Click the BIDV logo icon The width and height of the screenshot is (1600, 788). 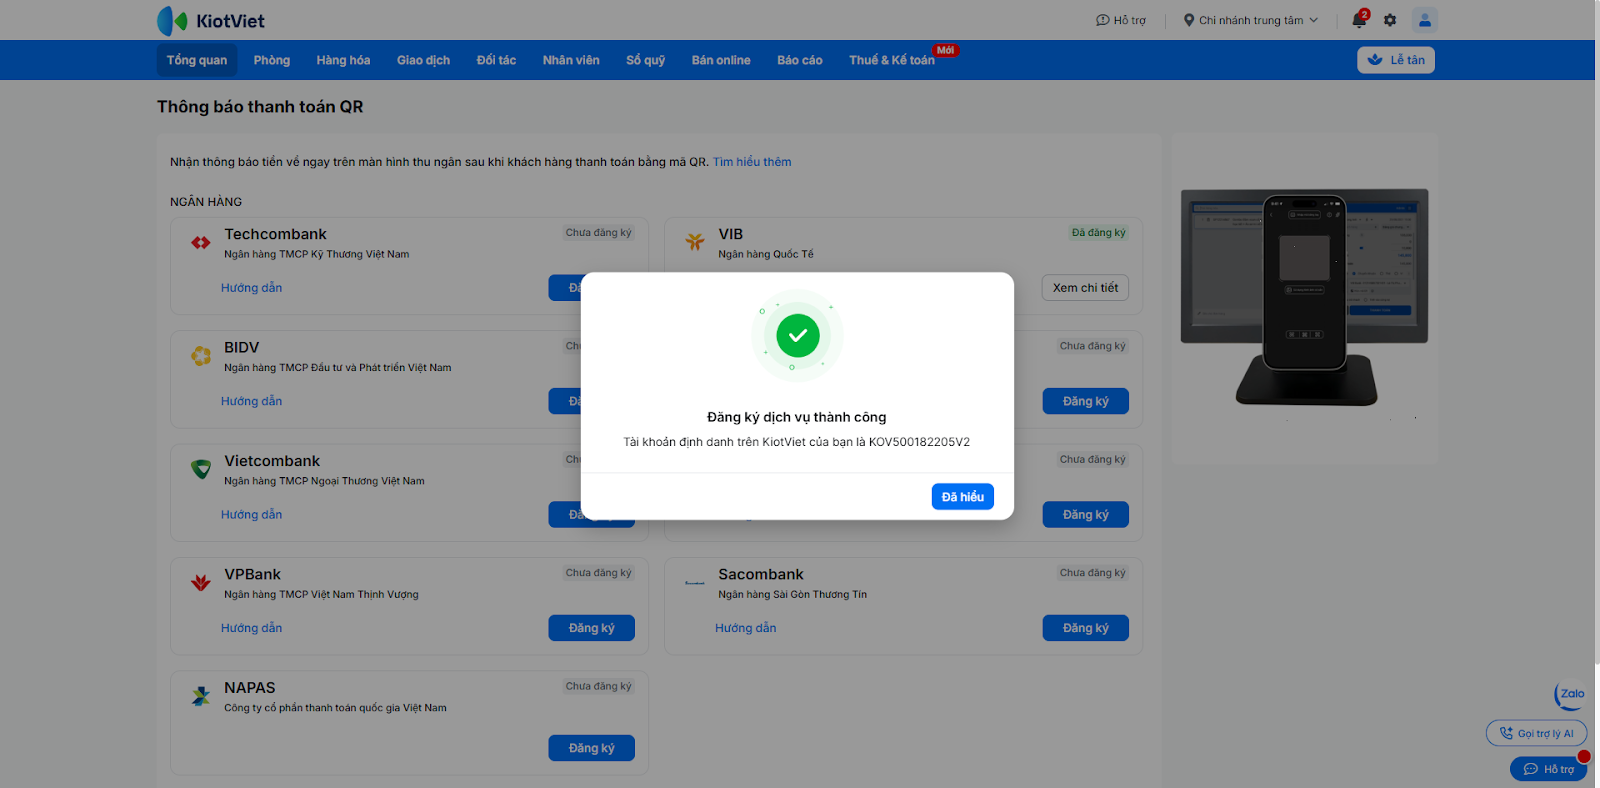click(201, 355)
